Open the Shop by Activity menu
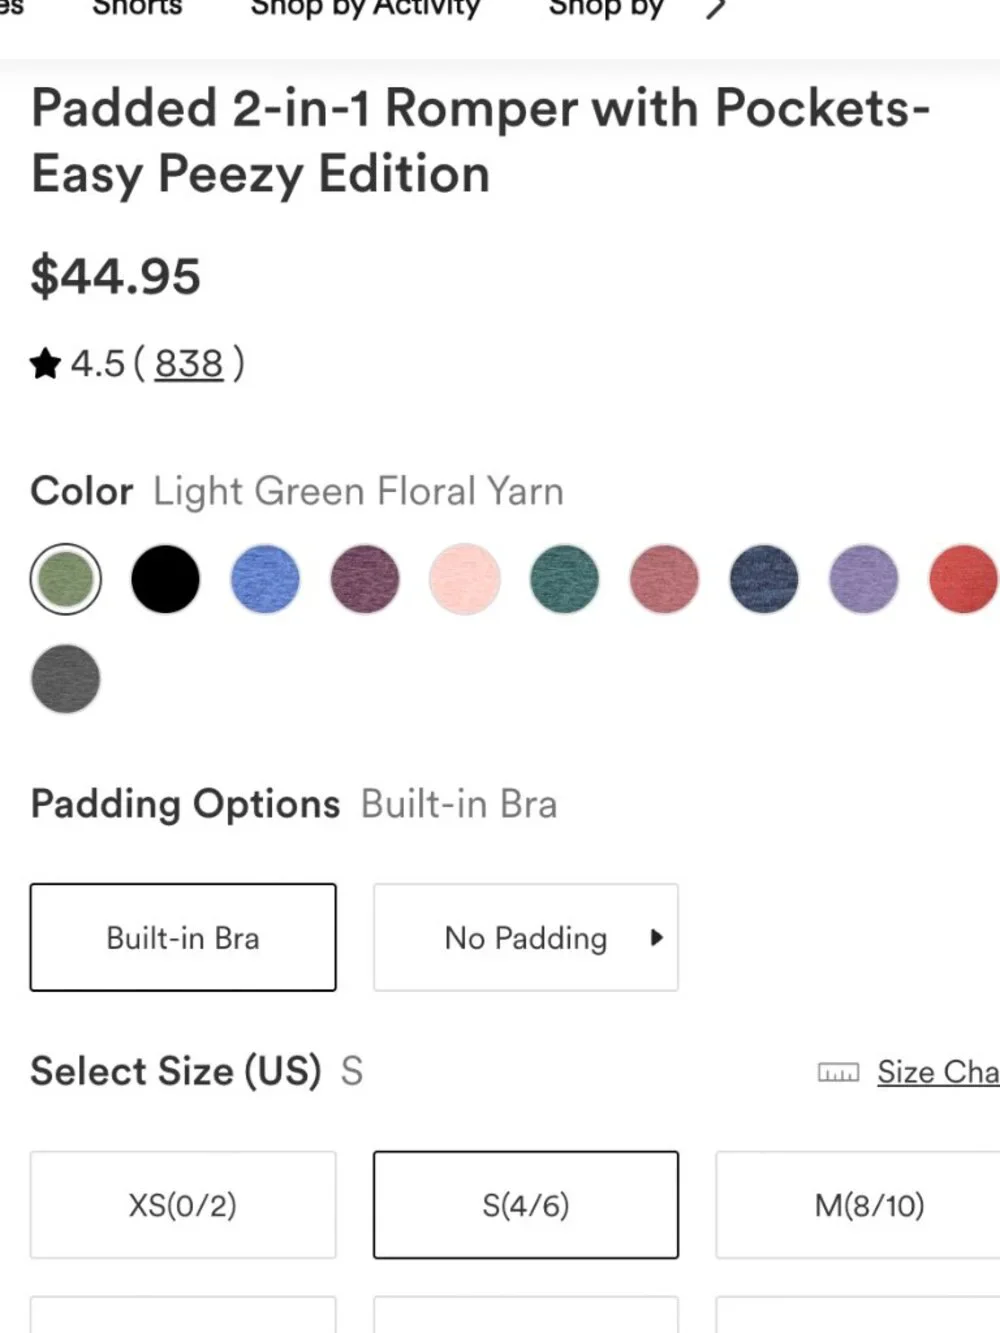1000x1333 pixels. coord(365,8)
